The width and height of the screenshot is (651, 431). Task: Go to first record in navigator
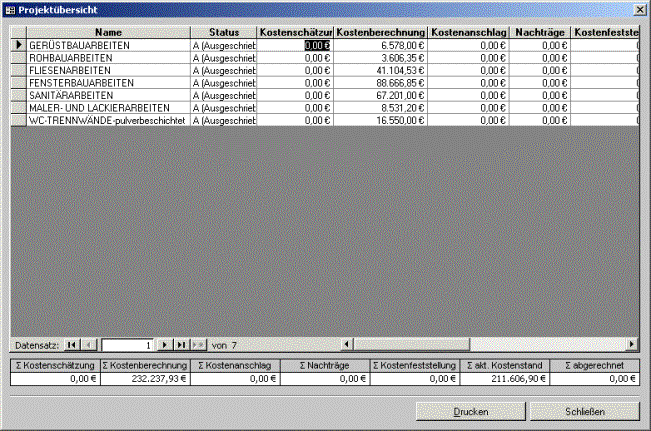tap(73, 345)
